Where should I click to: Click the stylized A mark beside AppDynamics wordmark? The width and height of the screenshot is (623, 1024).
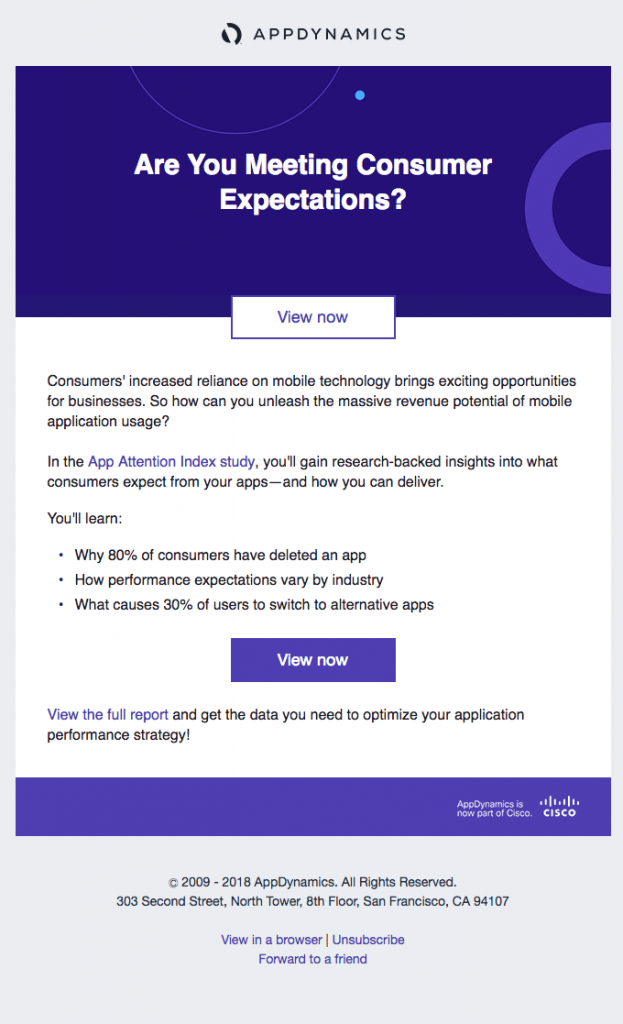click(230, 33)
